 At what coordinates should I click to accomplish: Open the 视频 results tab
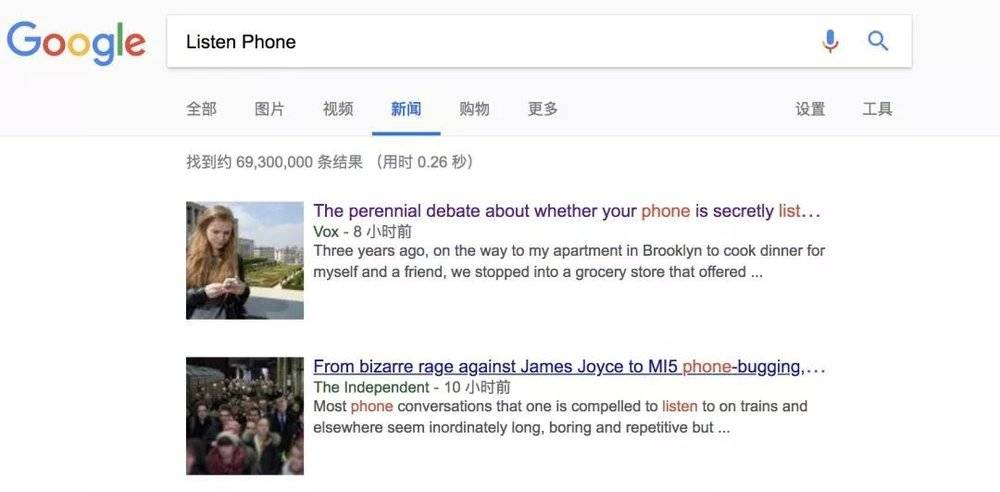337,109
